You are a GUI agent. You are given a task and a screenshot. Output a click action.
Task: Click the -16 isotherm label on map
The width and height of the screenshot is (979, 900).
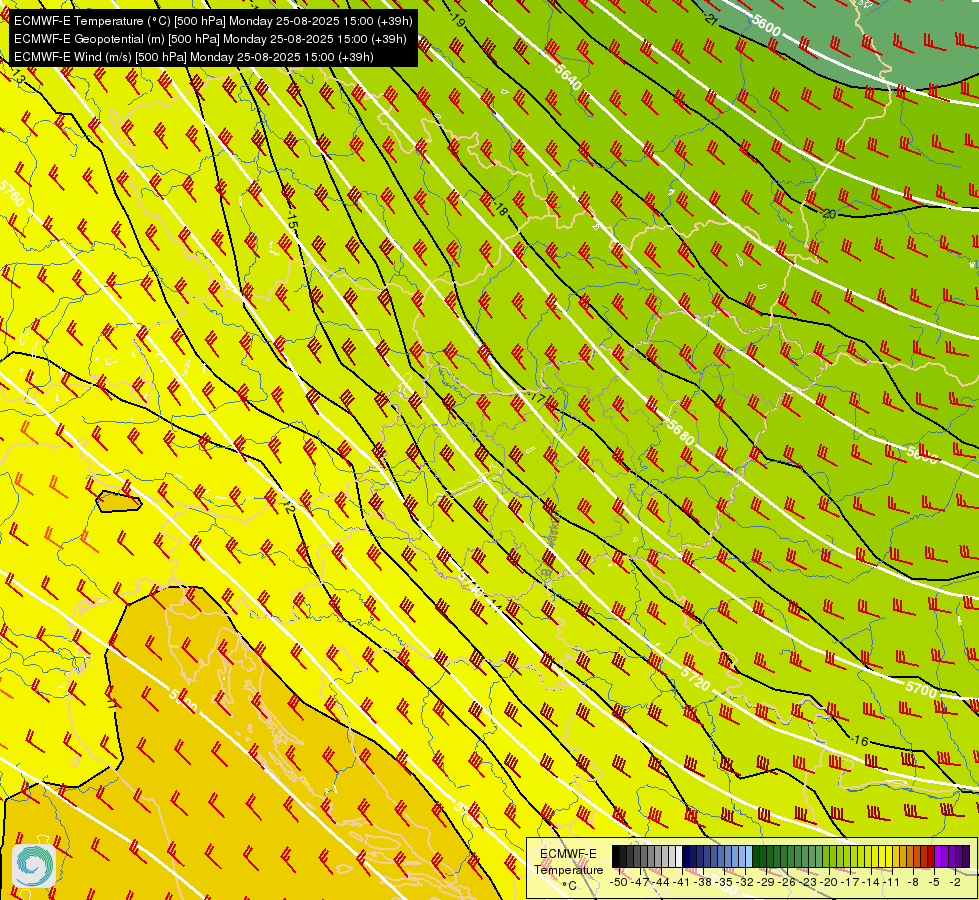coord(860,741)
